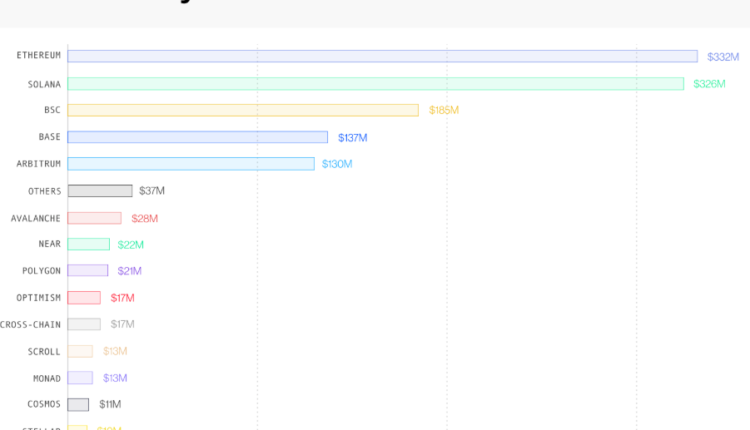This screenshot has height=430, width=750.
Task: Click the yellow BSC bar
Action: pos(243,110)
